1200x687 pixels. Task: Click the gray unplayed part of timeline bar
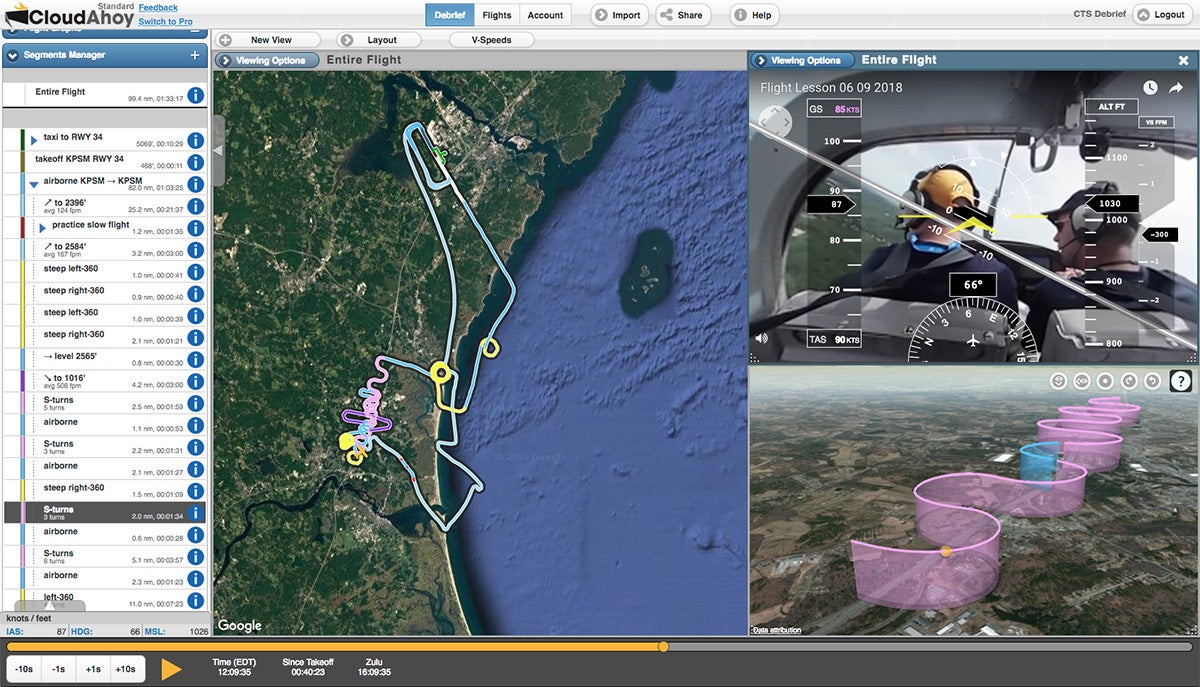click(930, 647)
